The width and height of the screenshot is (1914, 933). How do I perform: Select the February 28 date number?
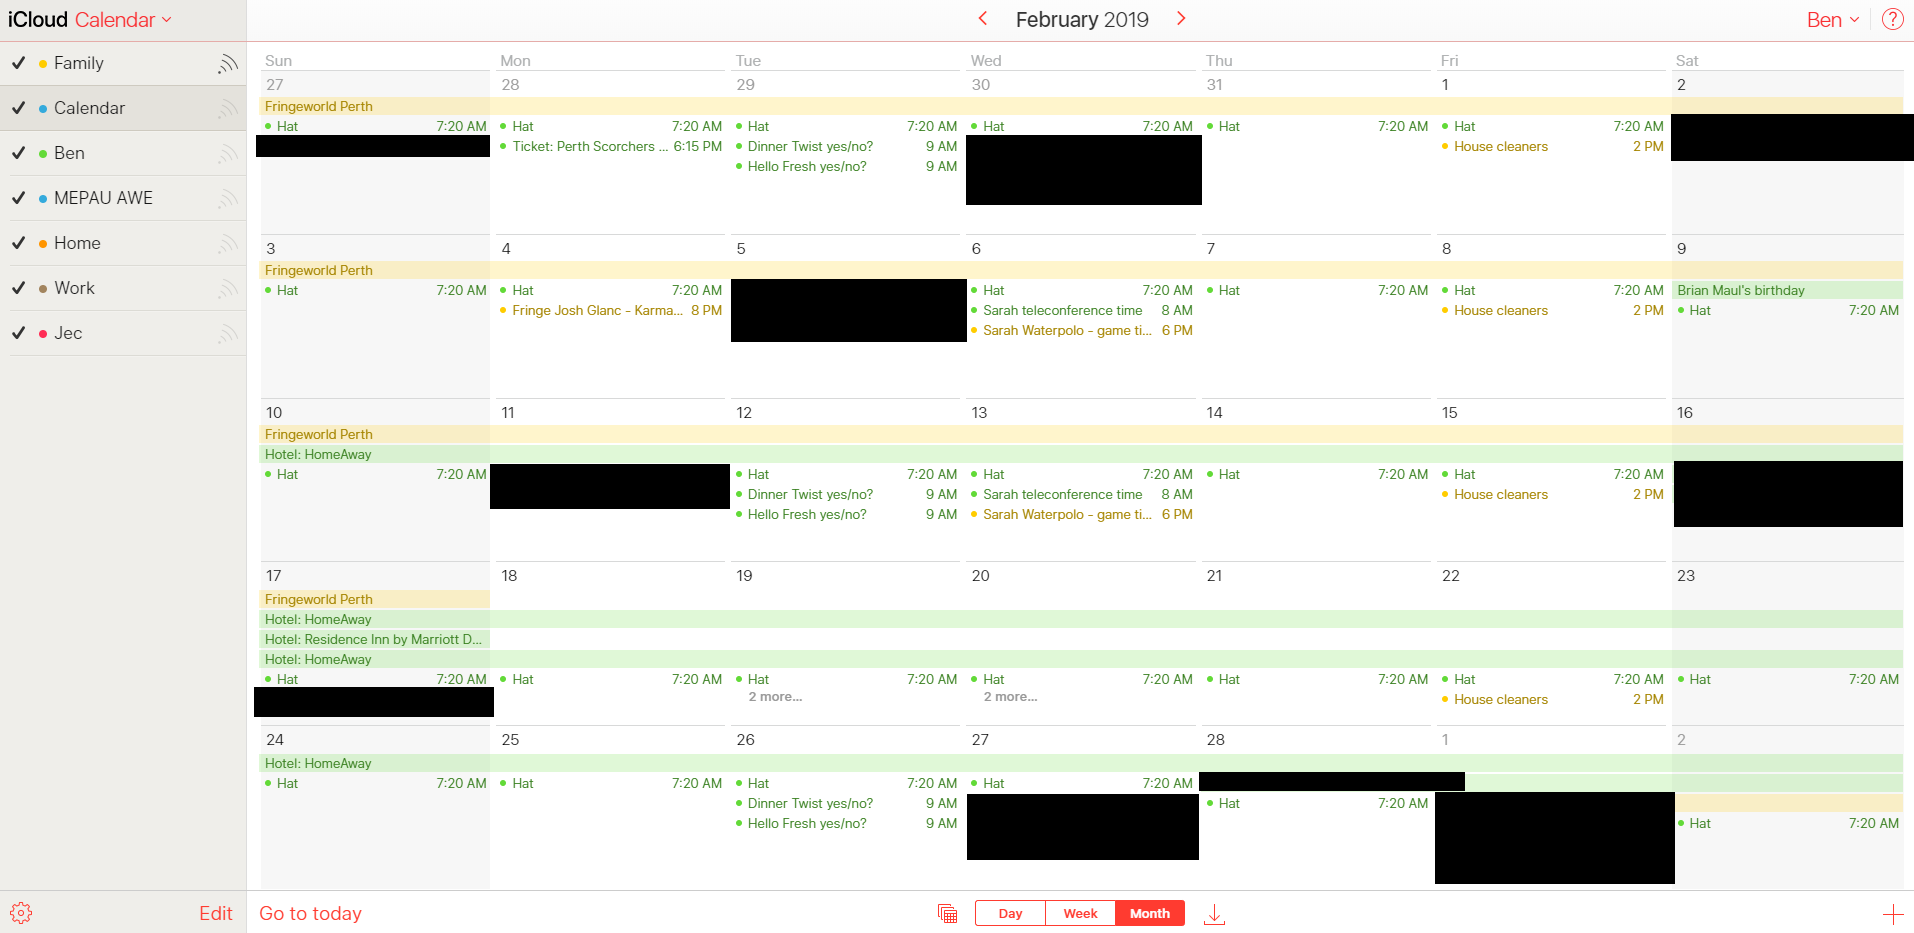pyautogui.click(x=1215, y=739)
